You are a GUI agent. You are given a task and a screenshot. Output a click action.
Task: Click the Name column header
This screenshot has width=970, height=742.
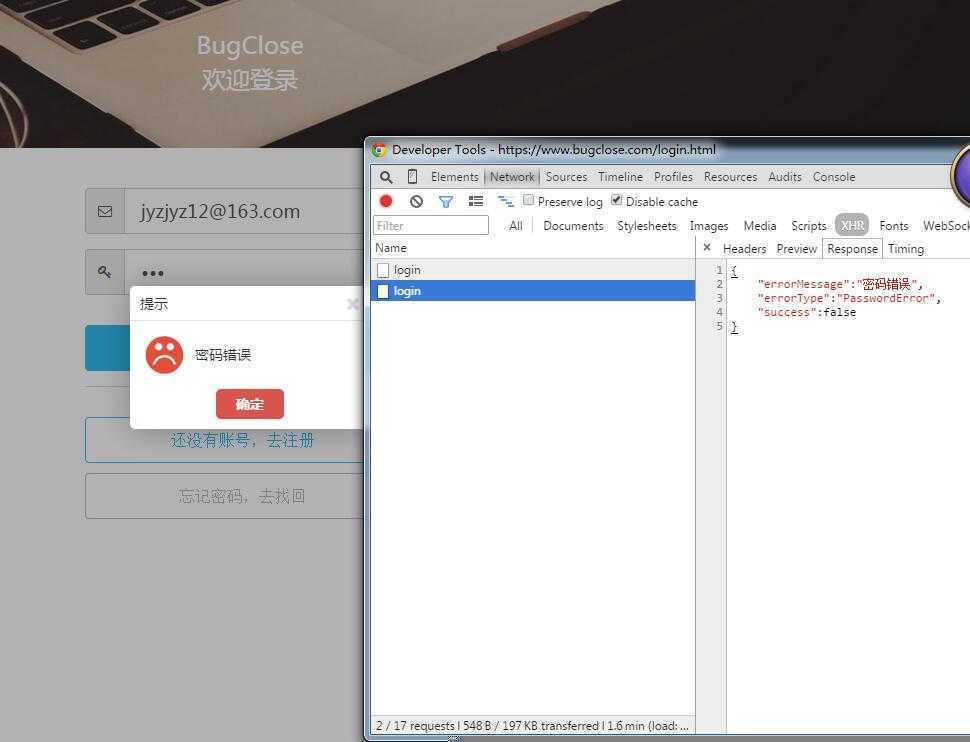pos(533,248)
